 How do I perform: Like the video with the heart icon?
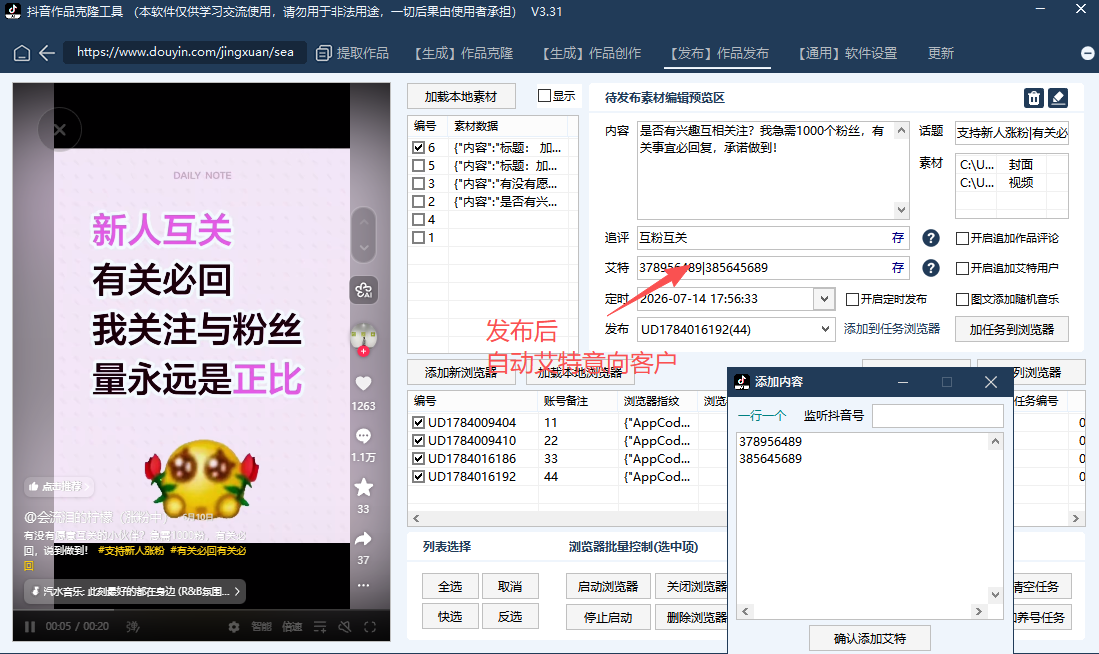pos(363,383)
